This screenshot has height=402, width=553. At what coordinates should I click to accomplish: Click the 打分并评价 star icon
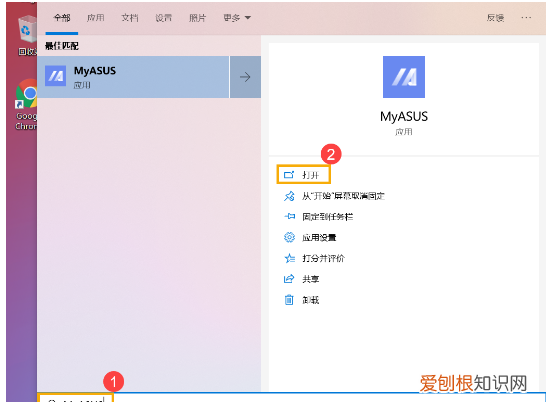pos(289,258)
